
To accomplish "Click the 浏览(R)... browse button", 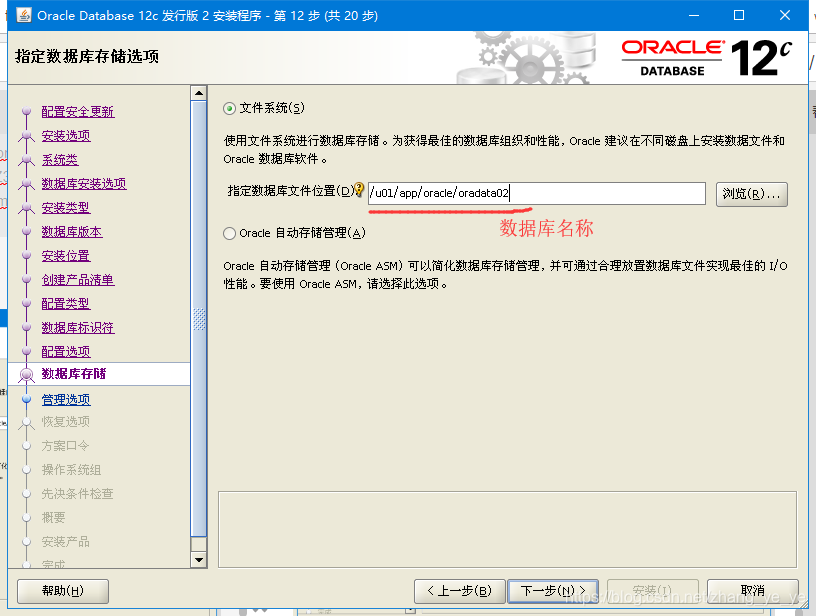I will point(751,194).
